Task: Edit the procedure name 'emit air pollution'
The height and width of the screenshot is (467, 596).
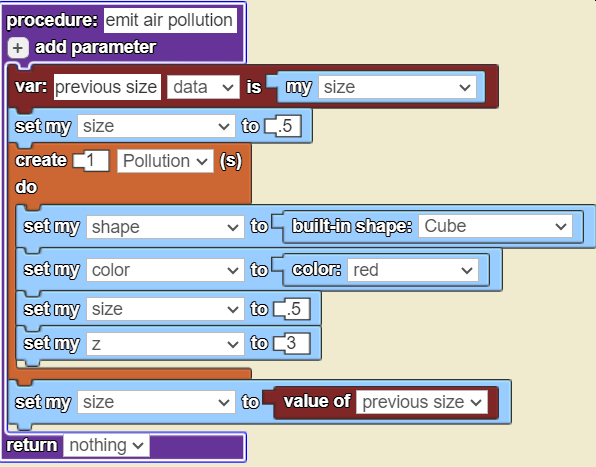Action: pyautogui.click(x=170, y=20)
